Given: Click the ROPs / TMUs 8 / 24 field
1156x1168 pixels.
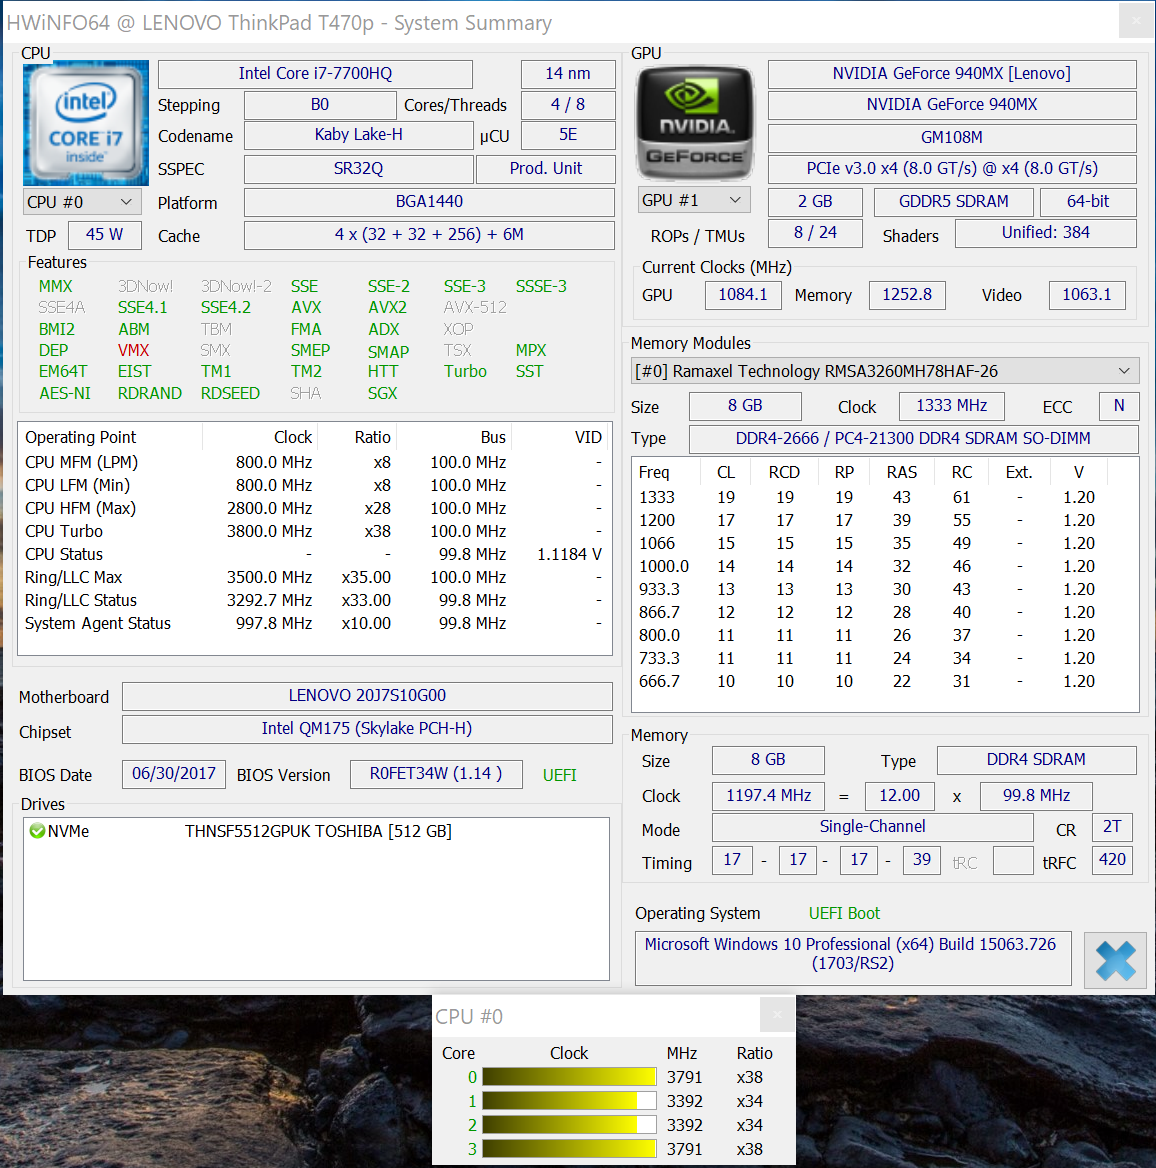Looking at the screenshot, I should [815, 233].
